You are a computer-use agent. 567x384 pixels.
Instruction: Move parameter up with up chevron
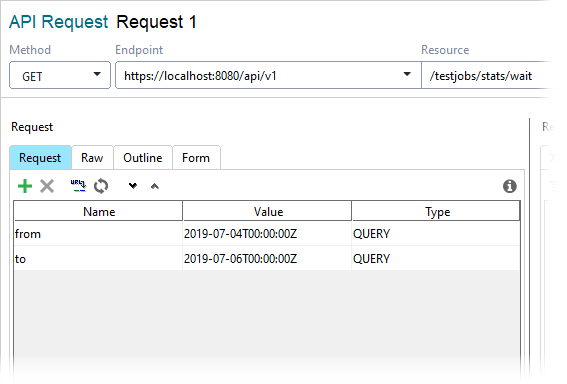coord(155,186)
